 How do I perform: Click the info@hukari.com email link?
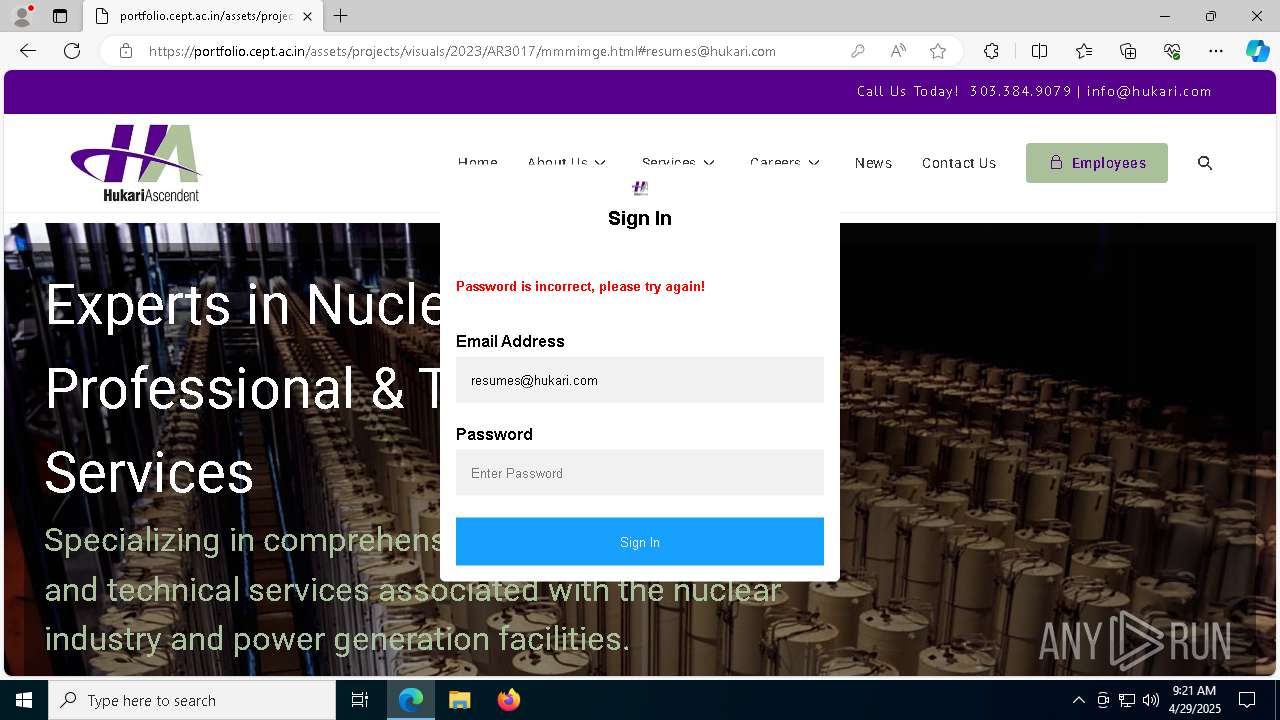coord(1149,91)
